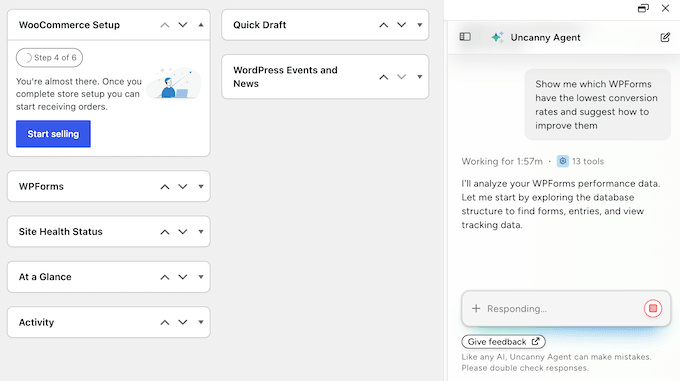Image resolution: width=680 pixels, height=381 pixels.
Task: Move WPForms widget down
Action: tap(183, 187)
